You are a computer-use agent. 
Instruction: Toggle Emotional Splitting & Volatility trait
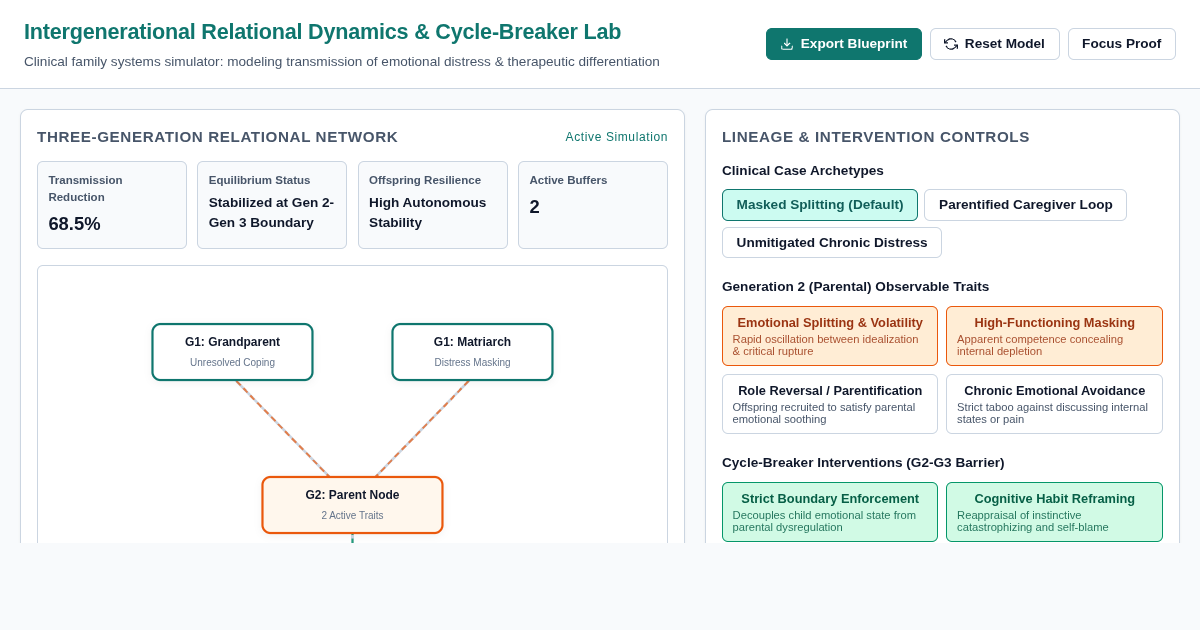pyautogui.click(x=830, y=336)
